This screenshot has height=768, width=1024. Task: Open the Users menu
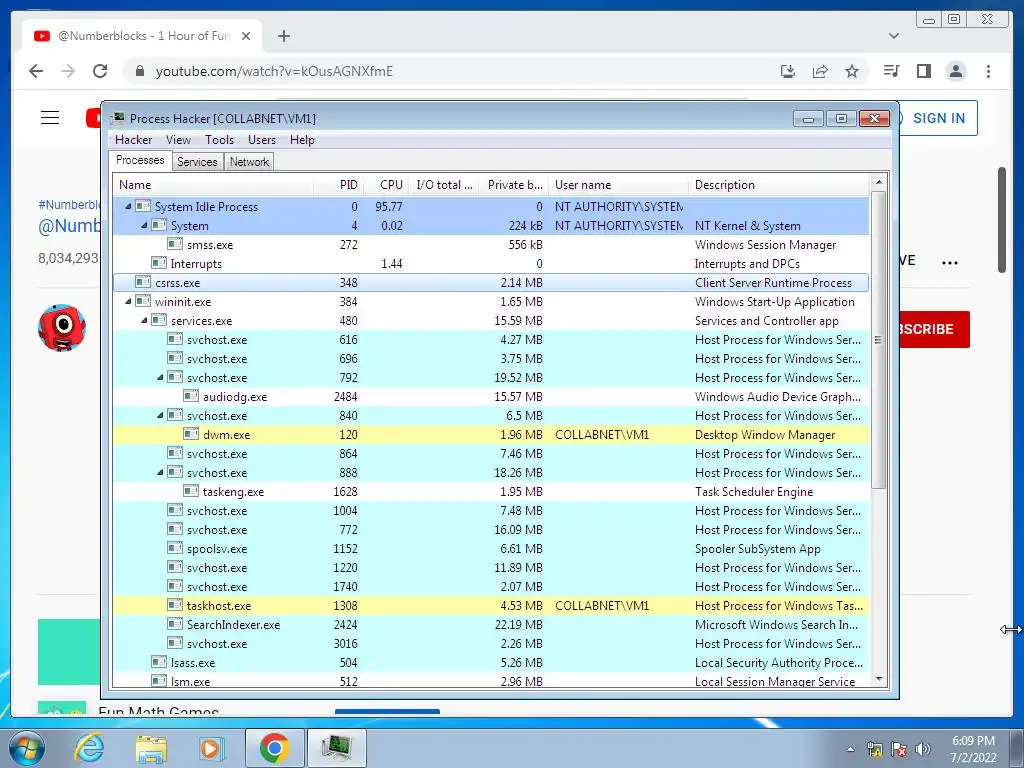[x=261, y=140]
